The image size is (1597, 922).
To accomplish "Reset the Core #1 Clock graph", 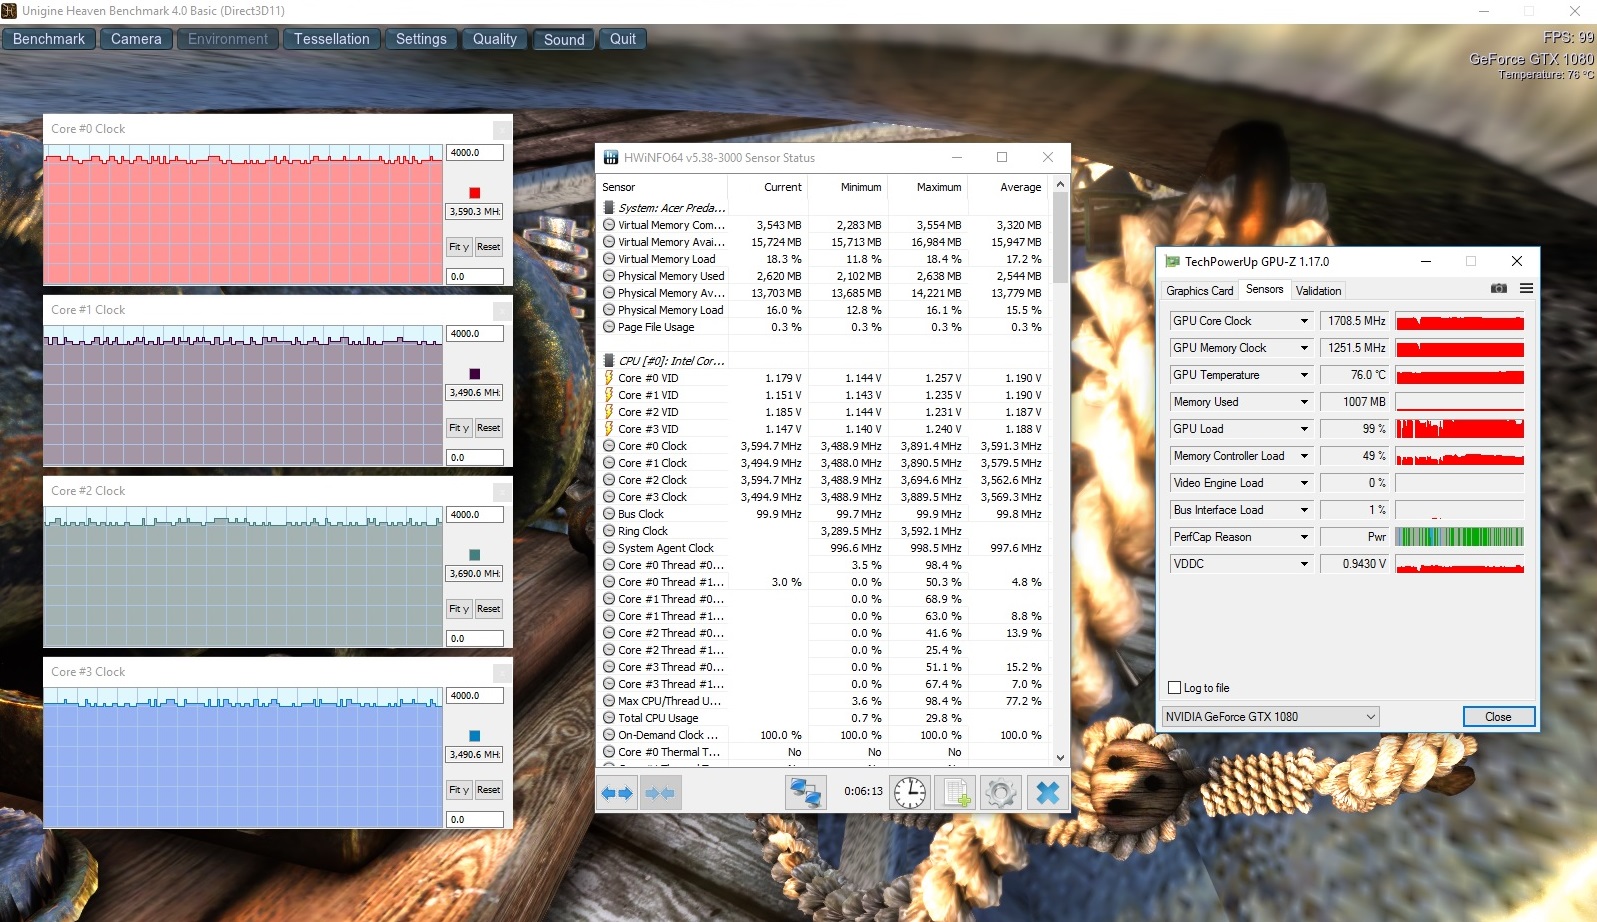I will tap(488, 428).
